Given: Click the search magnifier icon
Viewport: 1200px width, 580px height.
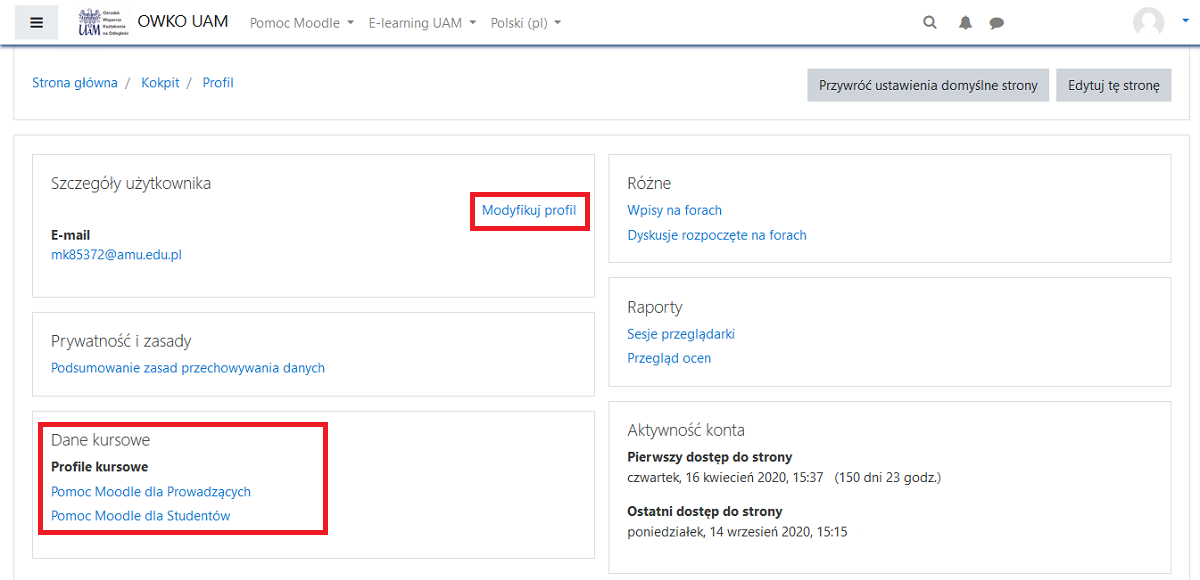Looking at the screenshot, I should pos(930,23).
